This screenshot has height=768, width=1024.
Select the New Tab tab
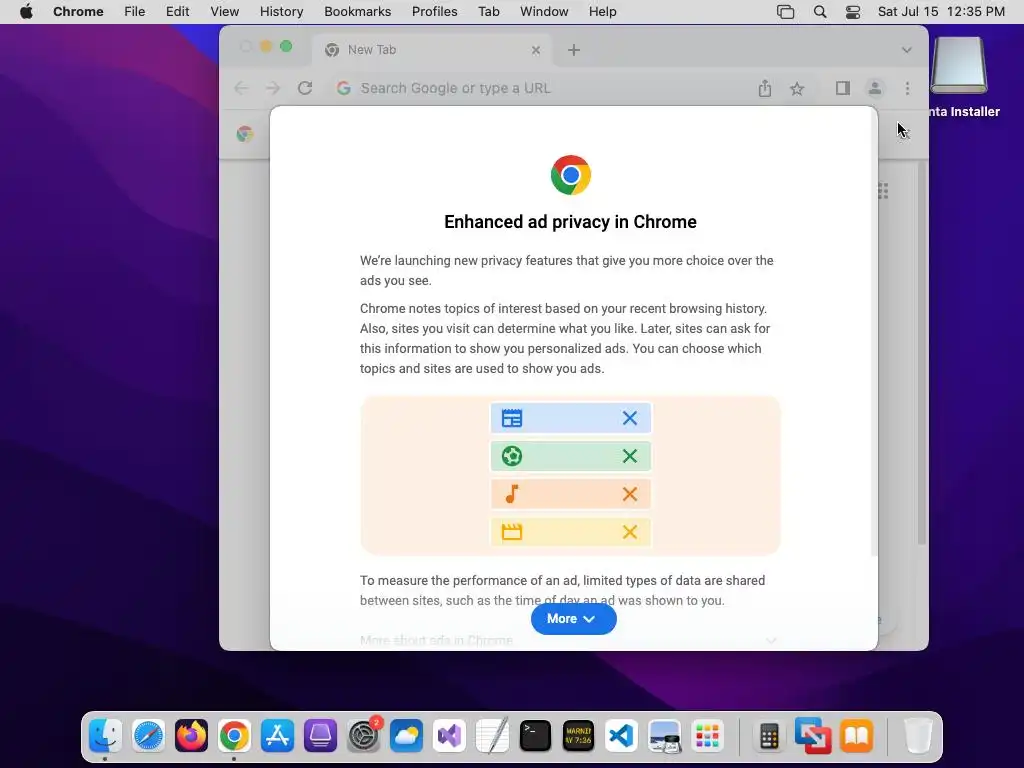click(x=431, y=50)
